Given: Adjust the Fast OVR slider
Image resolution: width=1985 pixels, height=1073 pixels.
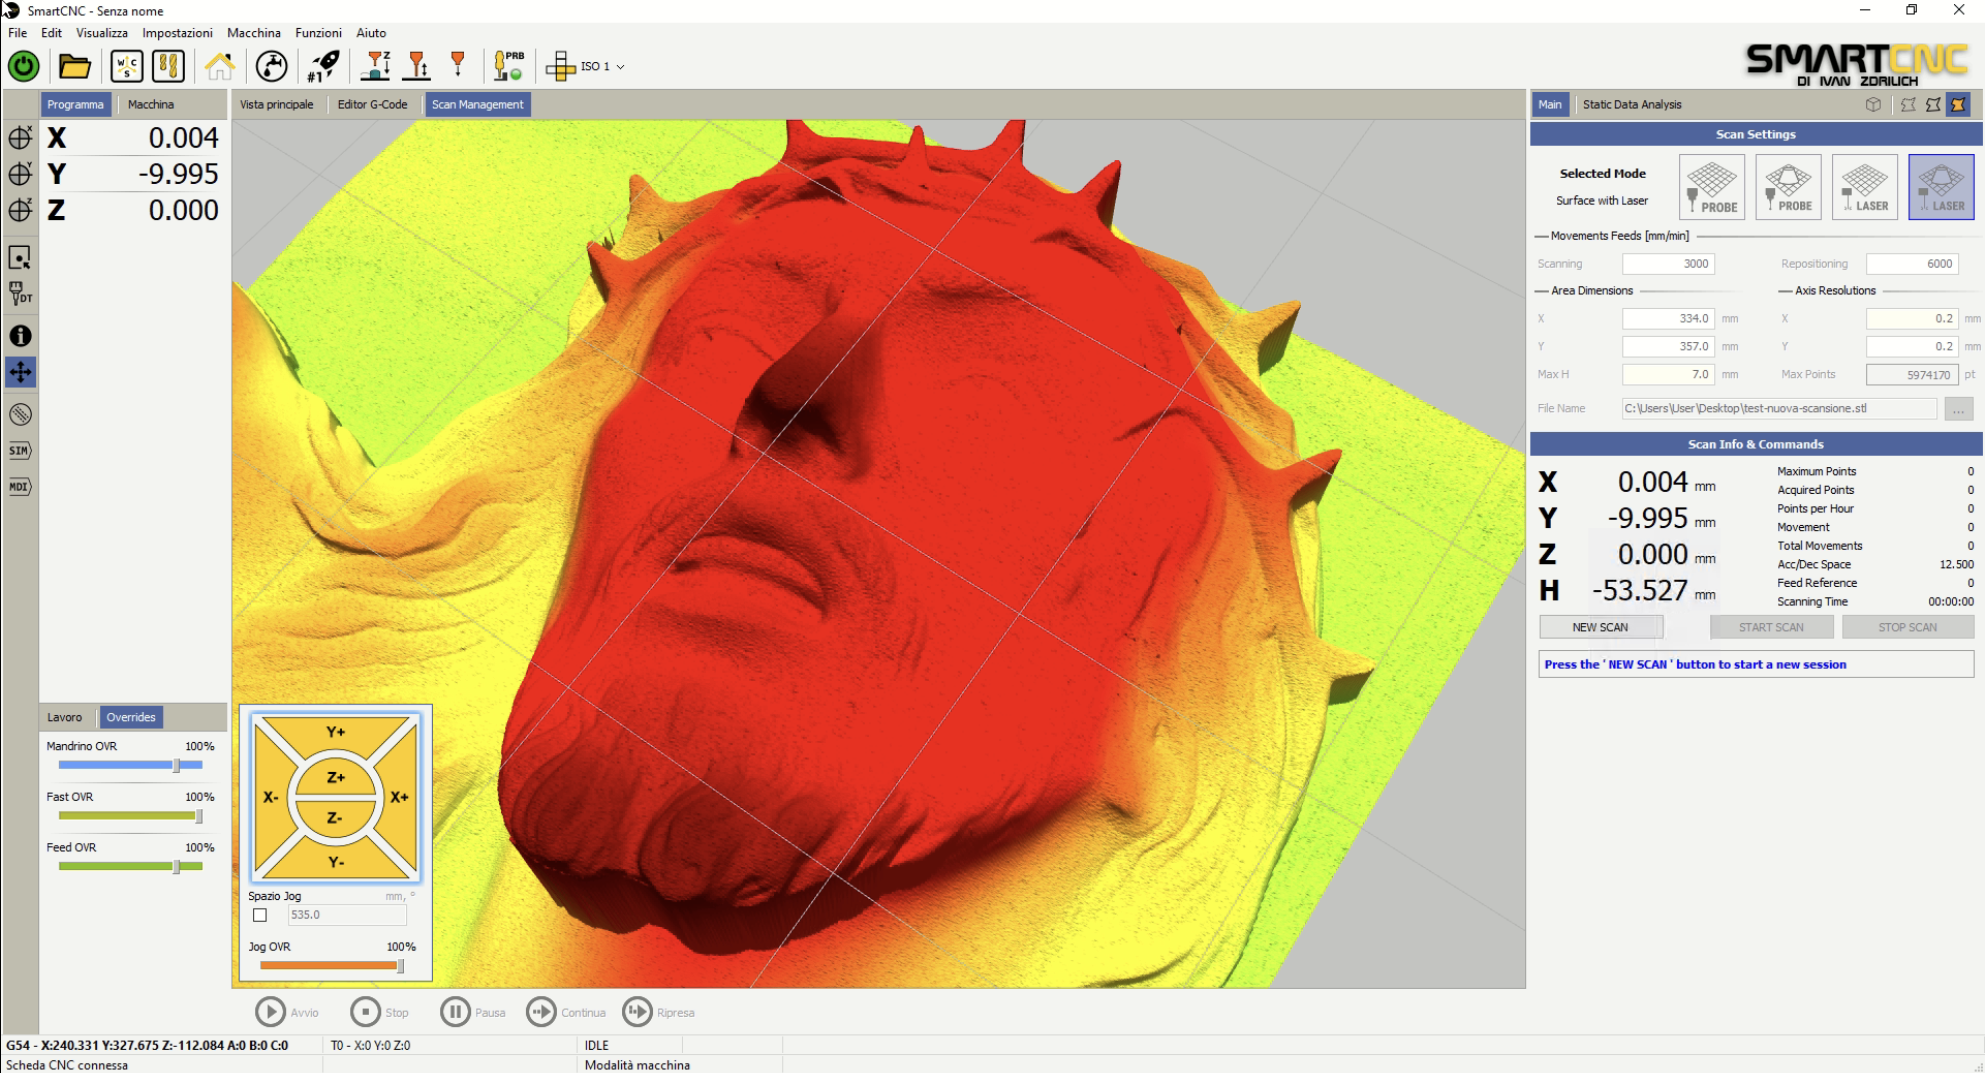Looking at the screenshot, I should pos(130,816).
